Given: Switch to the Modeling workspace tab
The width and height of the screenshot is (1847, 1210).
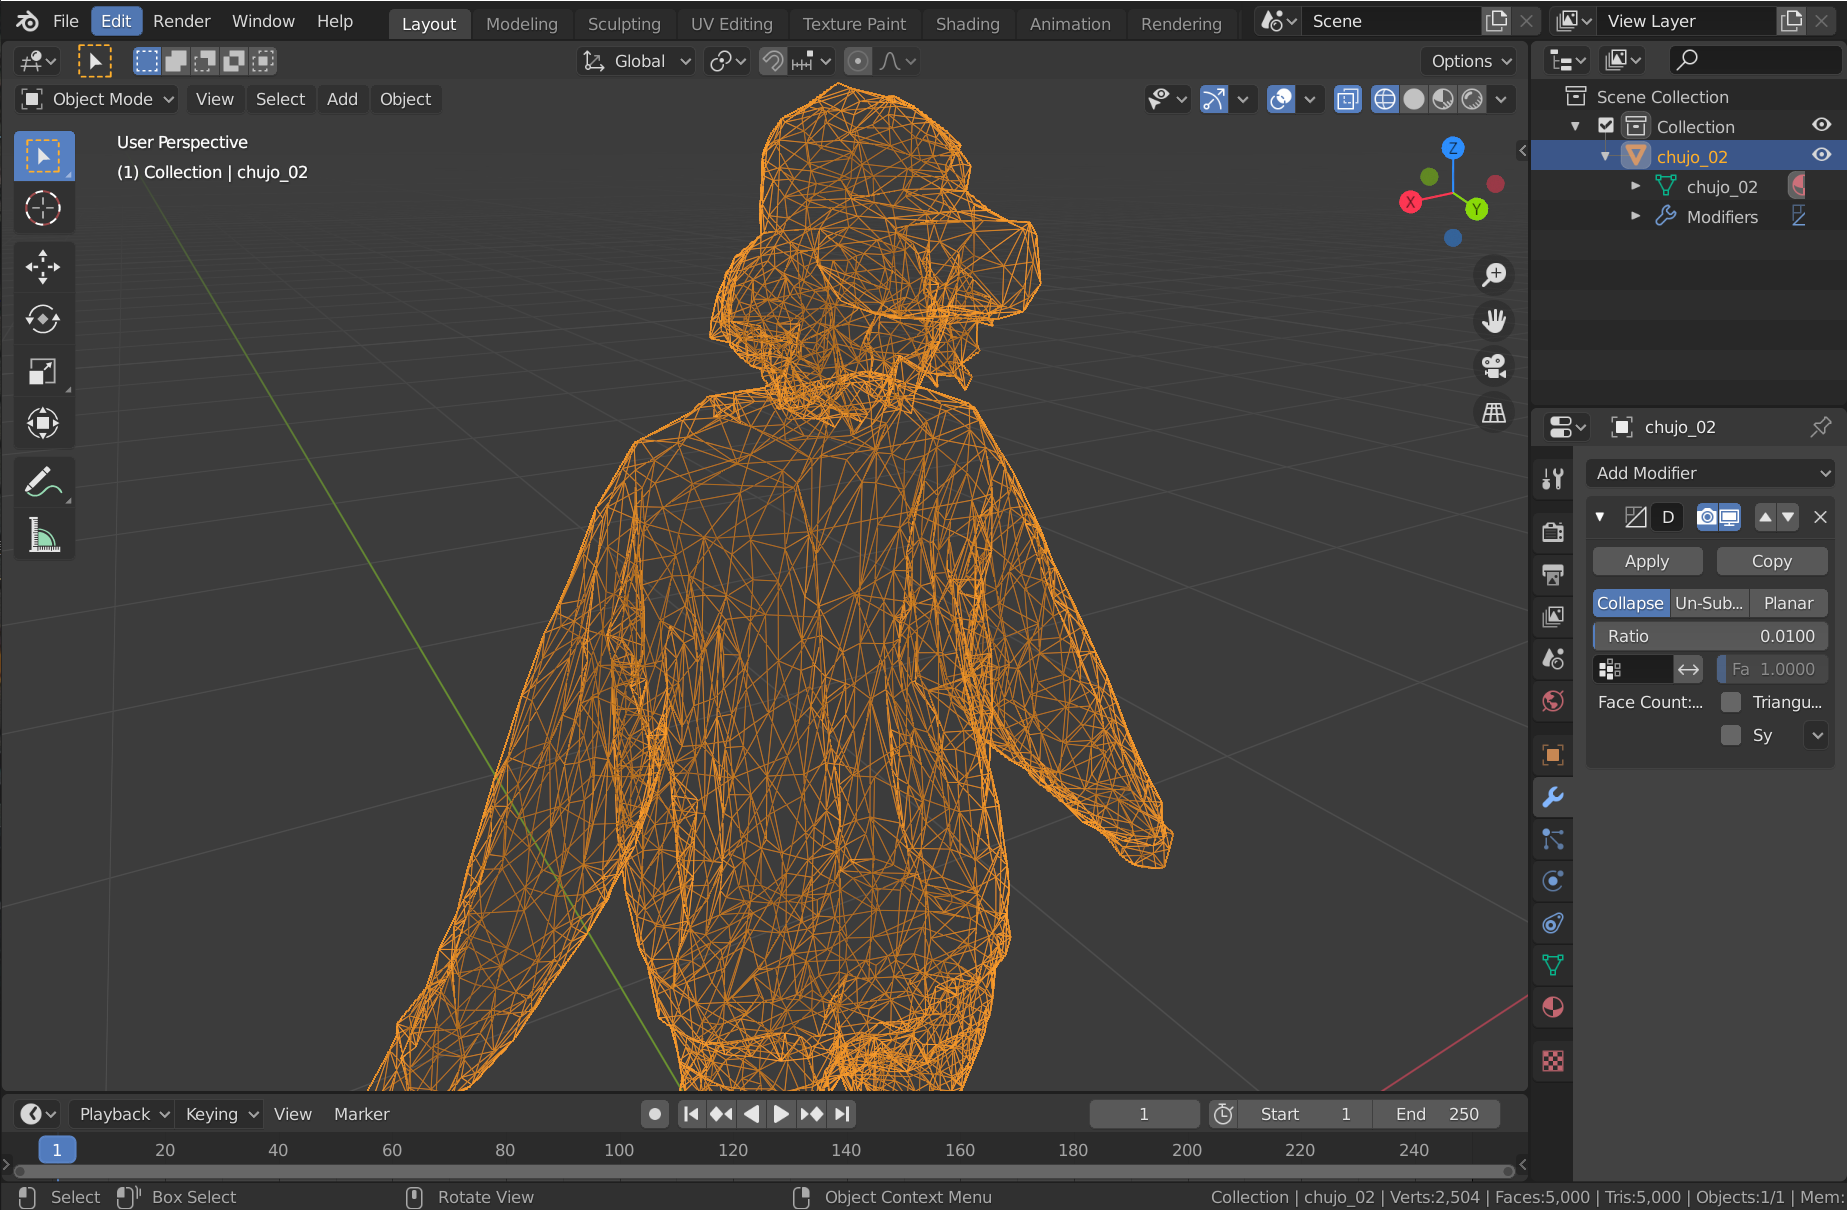Looking at the screenshot, I should 521,24.
